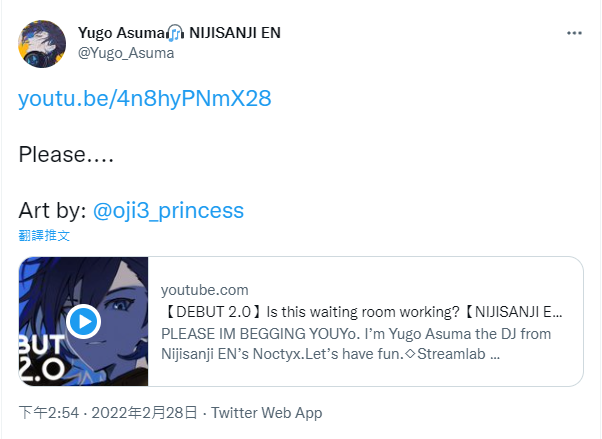Play the video via blue play button

click(x=83, y=321)
